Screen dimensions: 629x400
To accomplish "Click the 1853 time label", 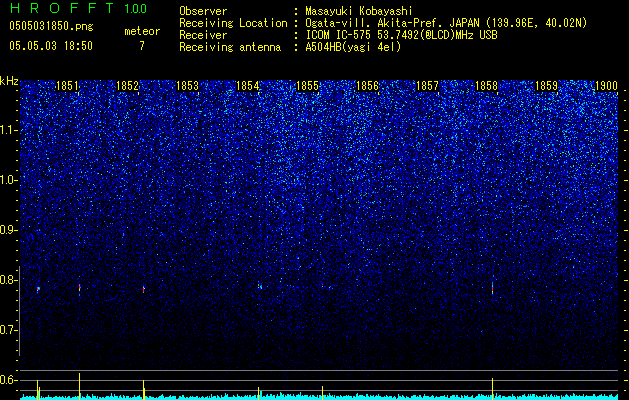I will pos(187,86).
